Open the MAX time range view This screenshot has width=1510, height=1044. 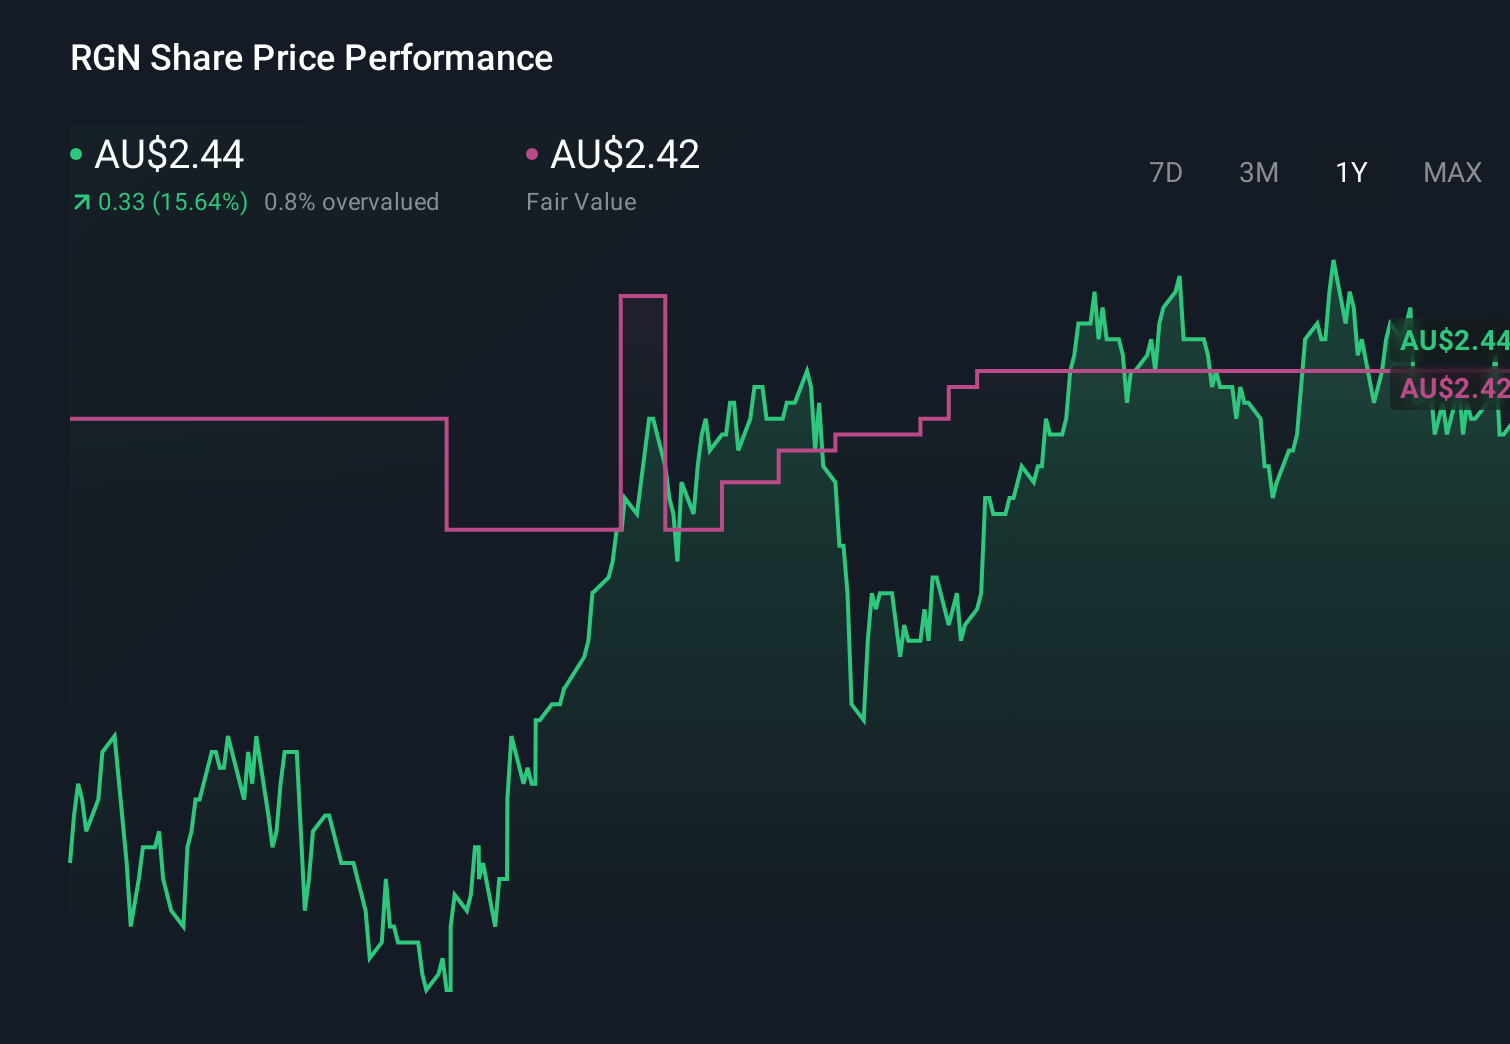click(1452, 172)
